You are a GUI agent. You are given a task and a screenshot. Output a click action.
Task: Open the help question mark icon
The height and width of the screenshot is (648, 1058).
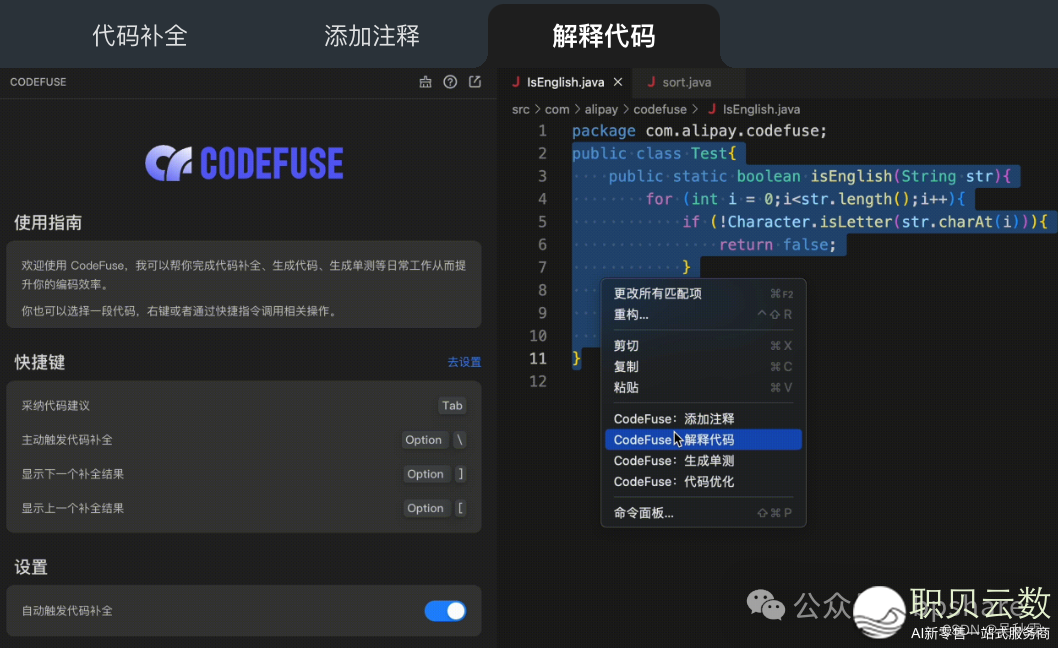(x=450, y=82)
